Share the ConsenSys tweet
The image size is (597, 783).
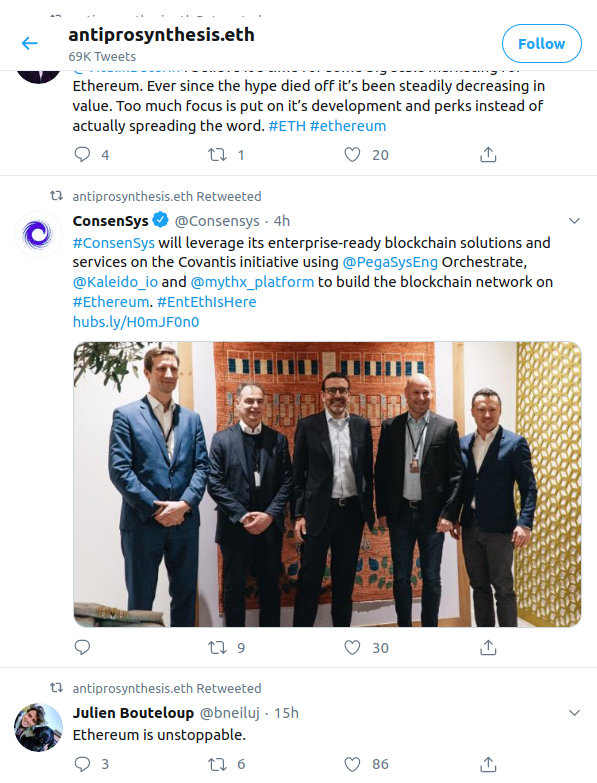coord(488,648)
